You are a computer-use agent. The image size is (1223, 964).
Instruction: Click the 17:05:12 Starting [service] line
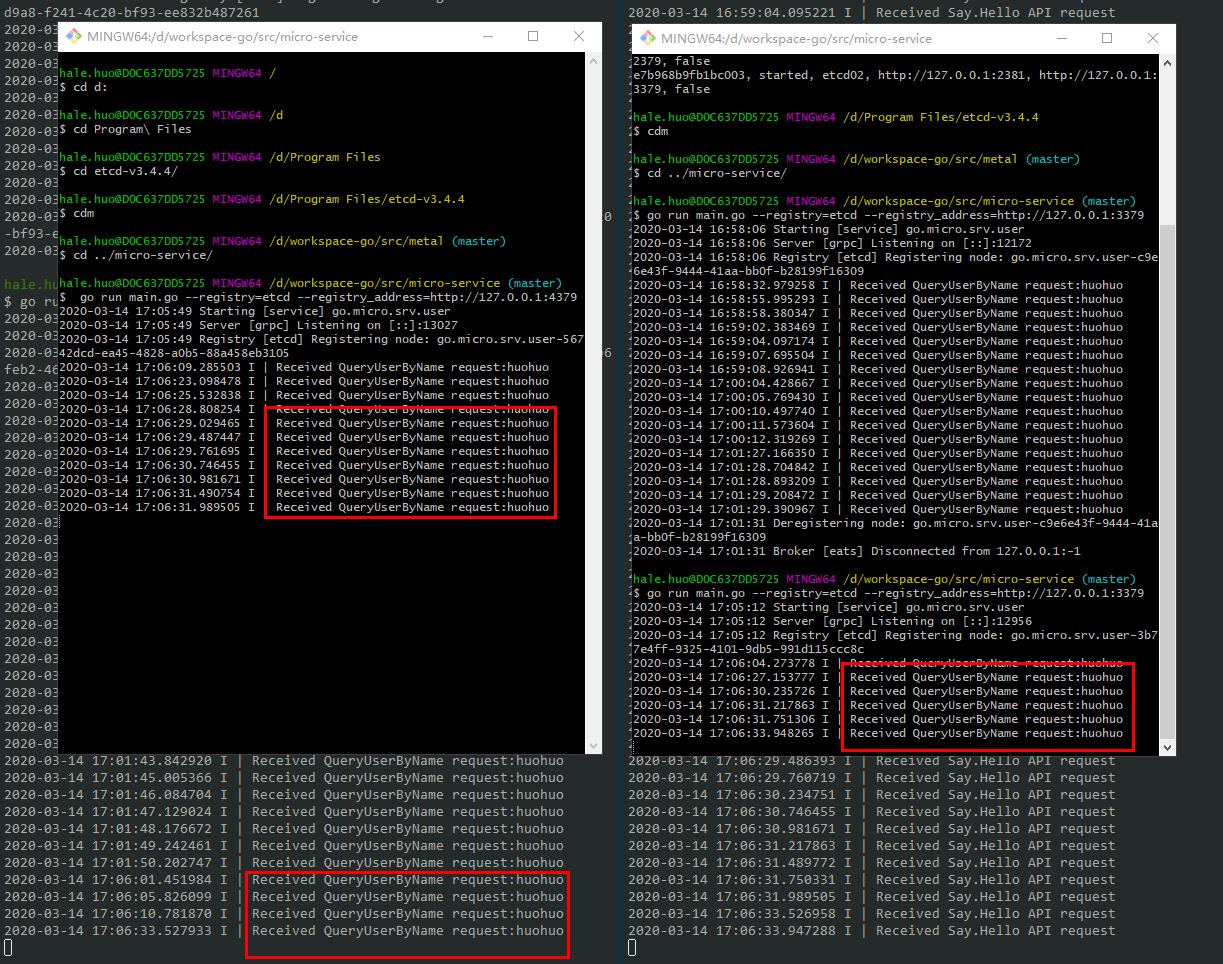(x=829, y=607)
